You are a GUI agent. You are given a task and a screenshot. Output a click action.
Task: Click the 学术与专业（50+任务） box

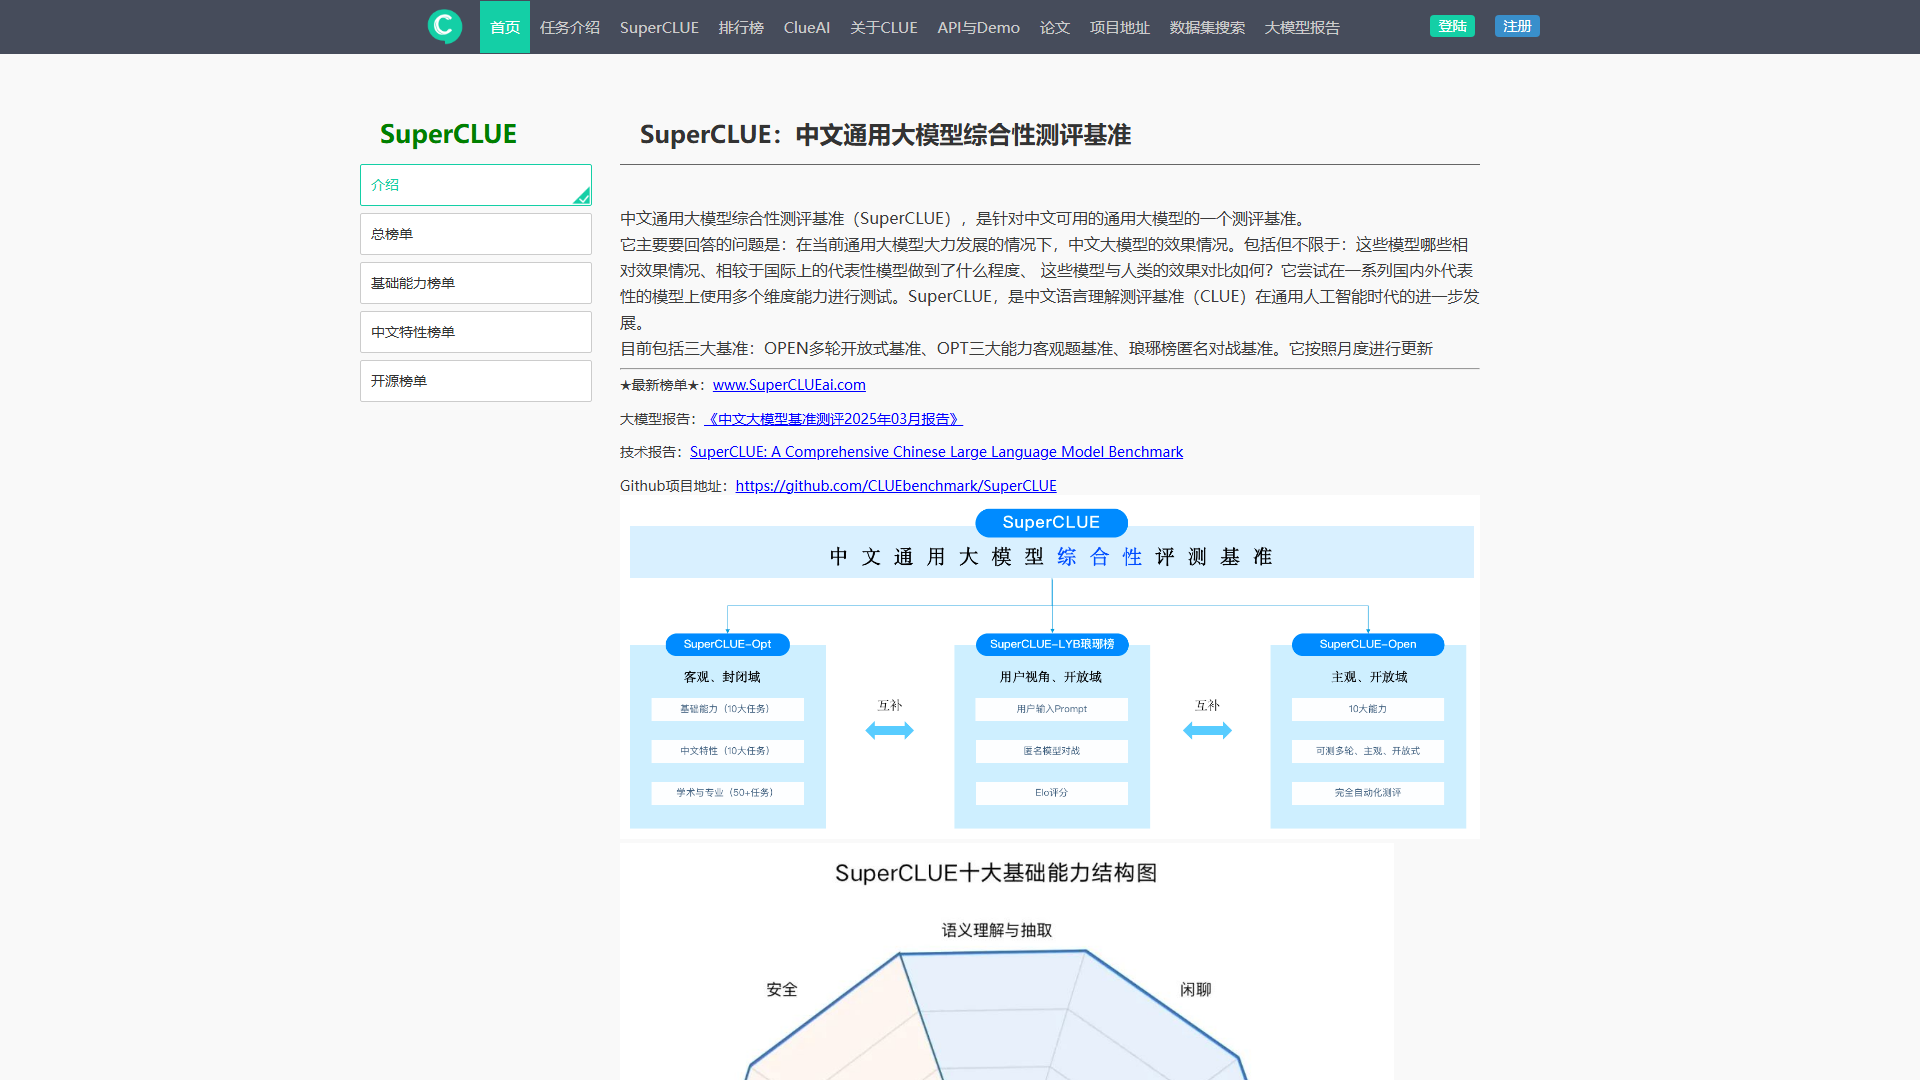pyautogui.click(x=727, y=793)
